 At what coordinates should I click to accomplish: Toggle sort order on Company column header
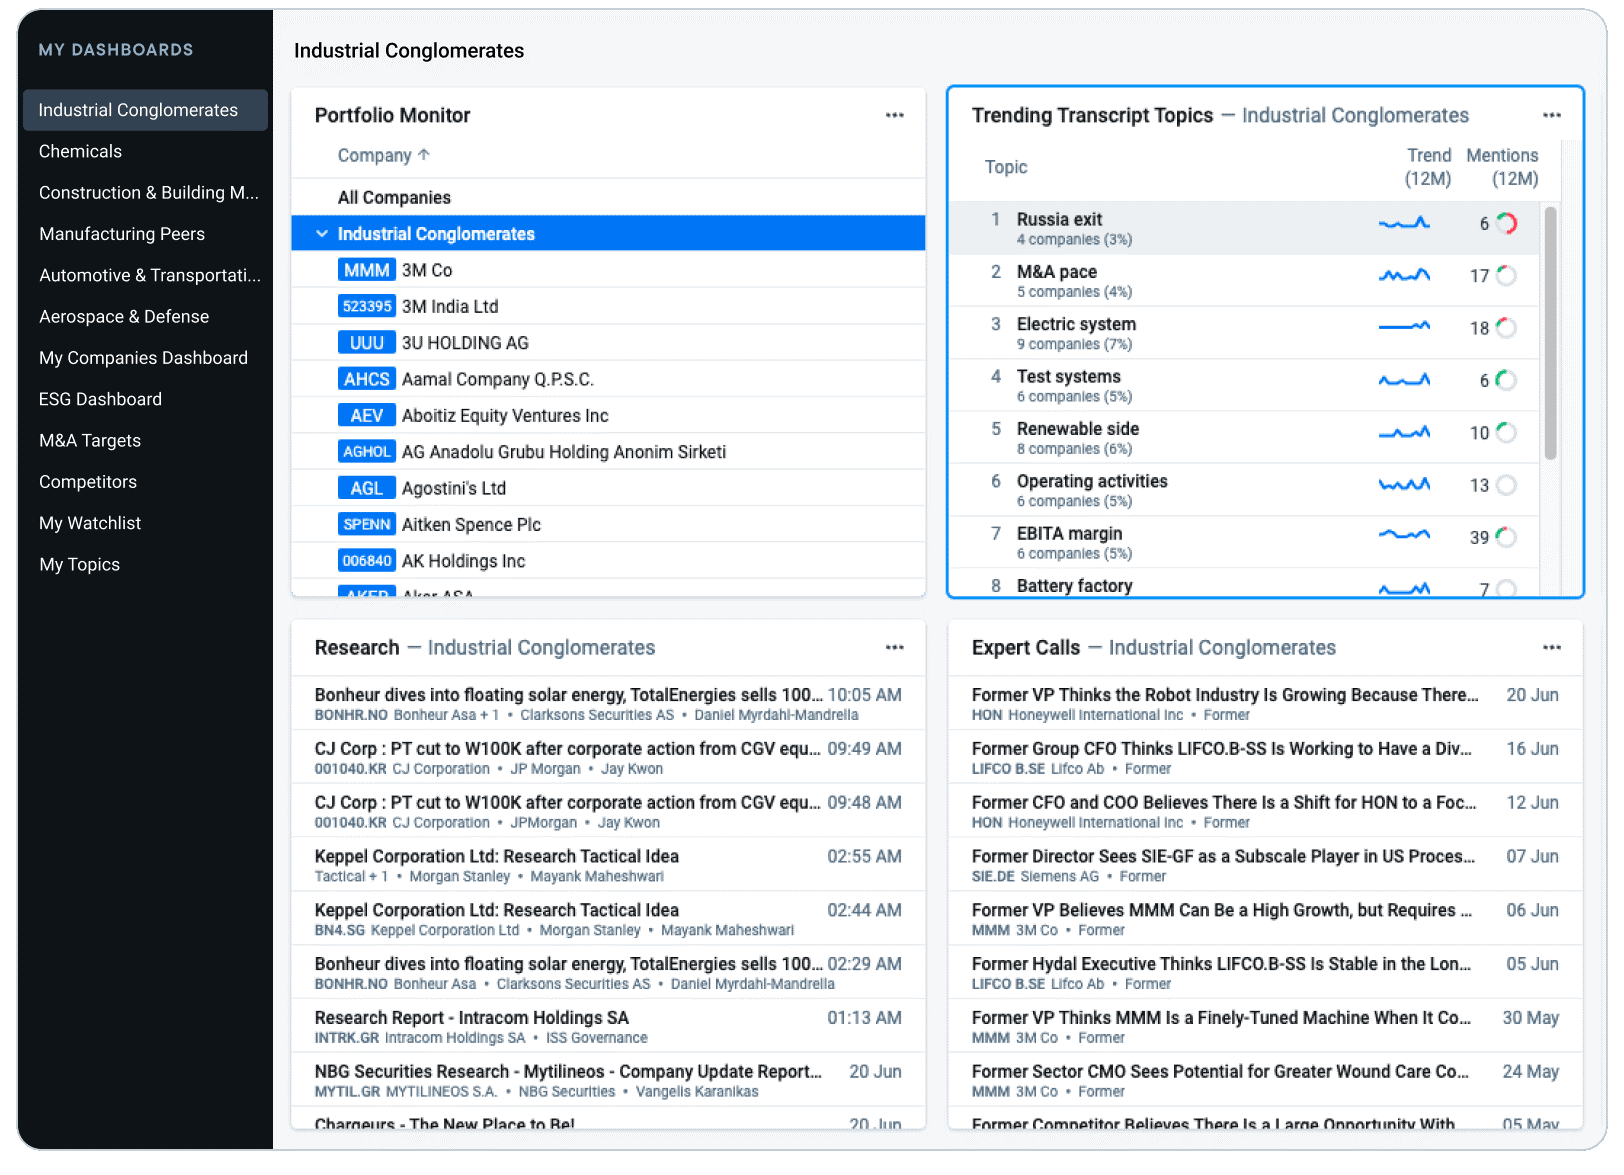point(383,155)
